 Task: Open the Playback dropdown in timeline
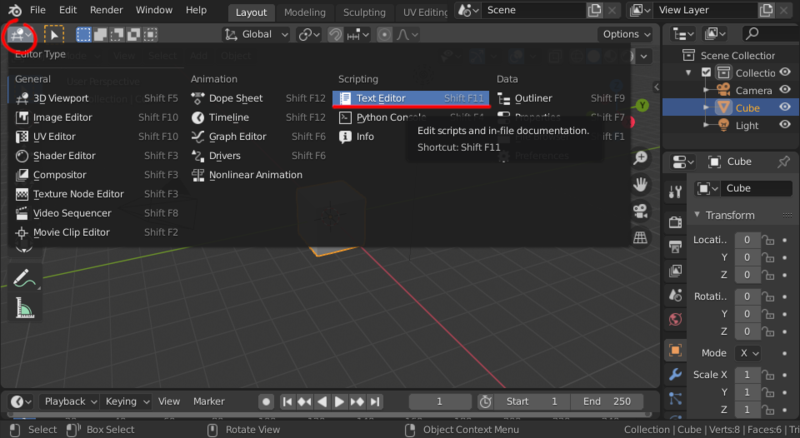pos(70,402)
